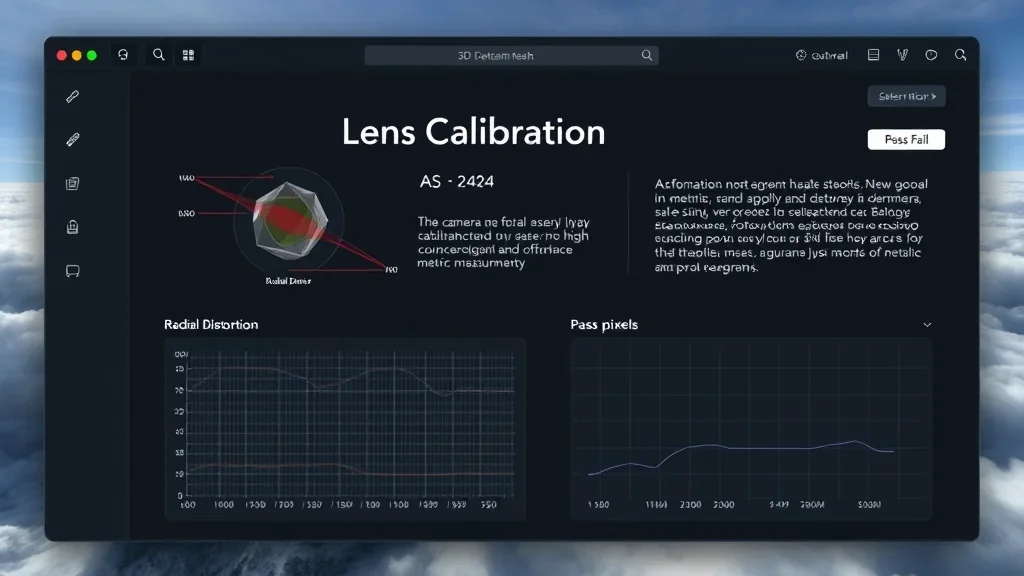The width and height of the screenshot is (1024, 576).
Task: Select the ruler tool in the sidebar
Action: tap(72, 97)
